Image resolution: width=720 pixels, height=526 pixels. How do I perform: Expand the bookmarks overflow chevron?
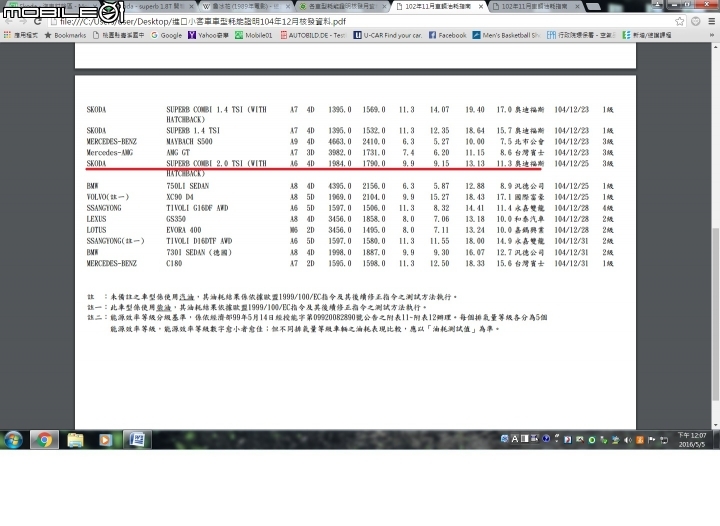click(x=711, y=35)
